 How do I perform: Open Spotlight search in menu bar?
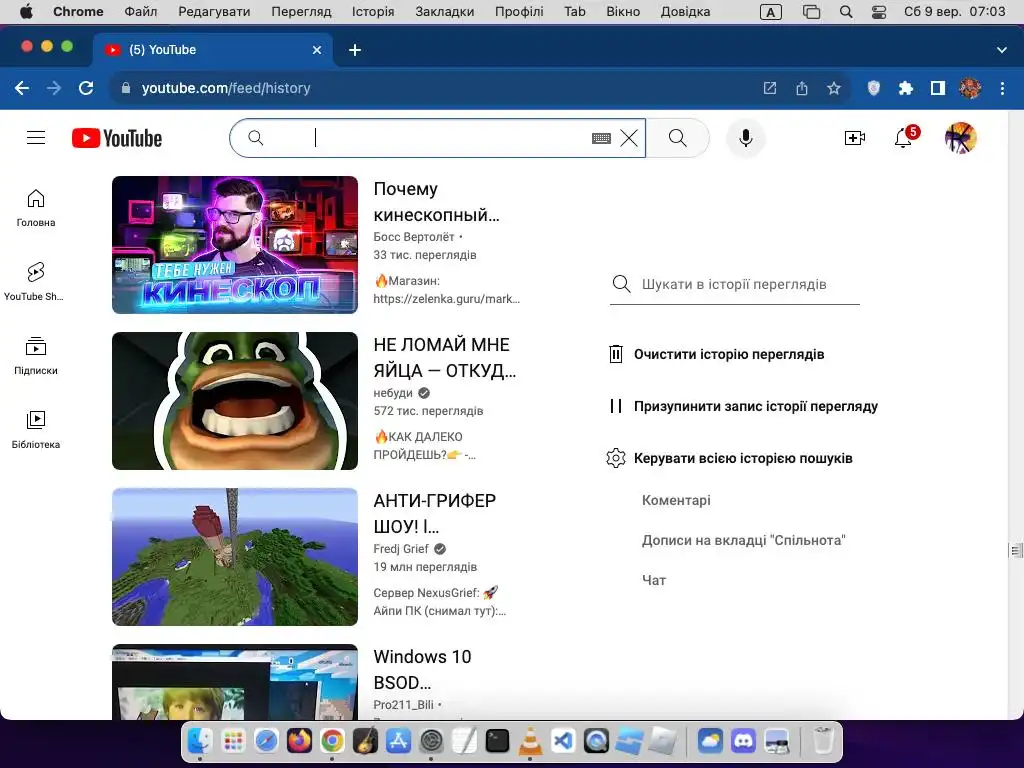(x=846, y=12)
